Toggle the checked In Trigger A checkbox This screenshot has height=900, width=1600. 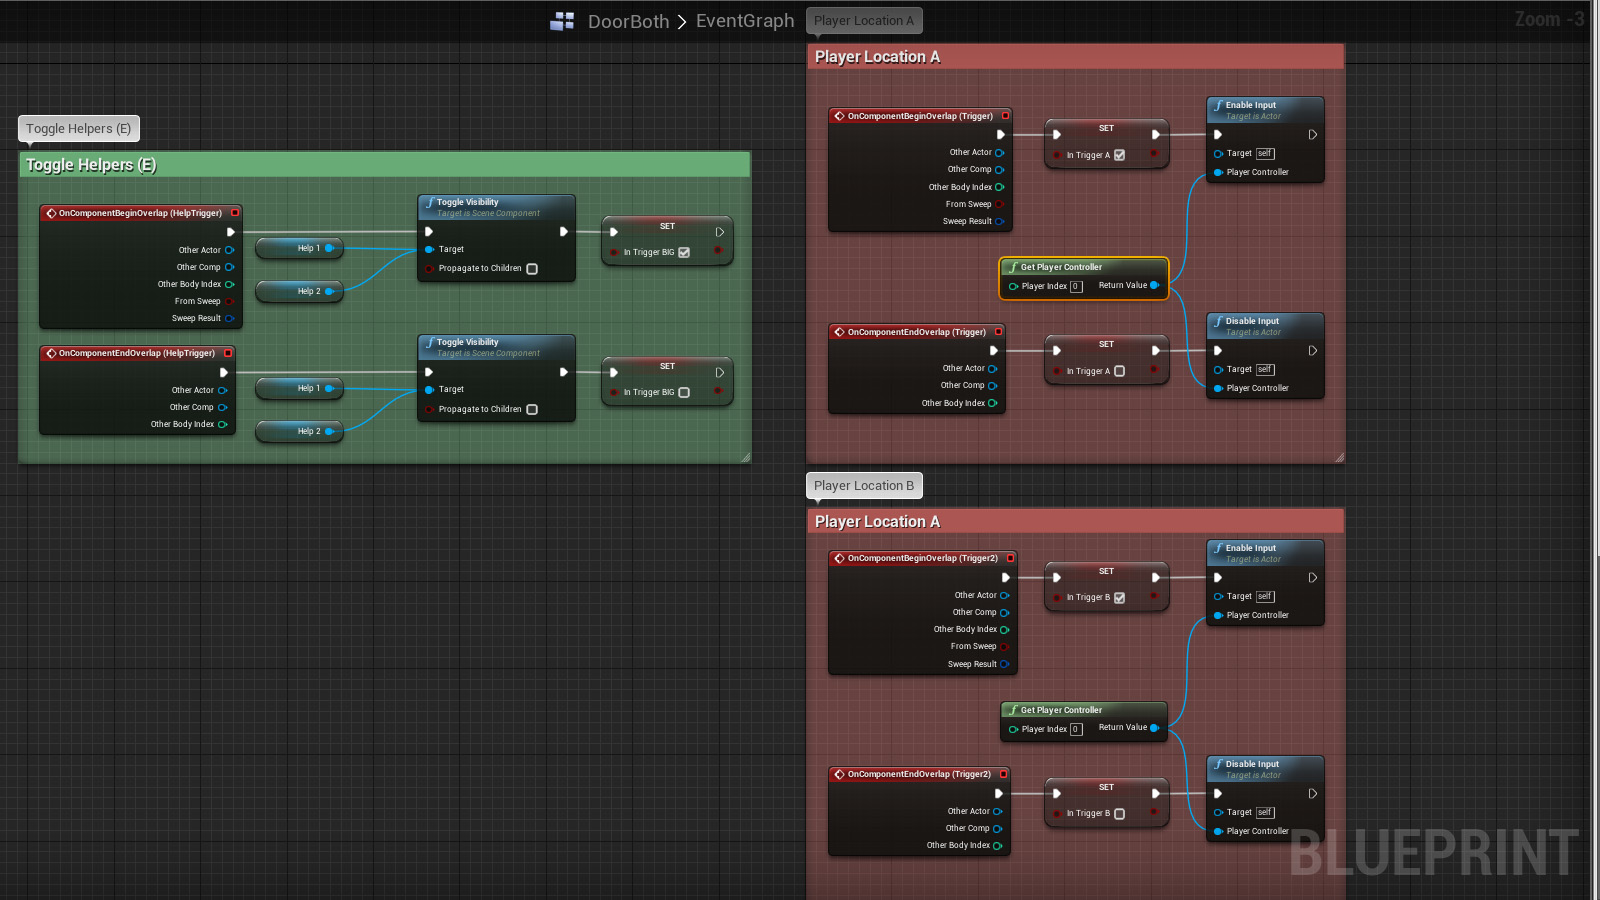(x=1120, y=155)
